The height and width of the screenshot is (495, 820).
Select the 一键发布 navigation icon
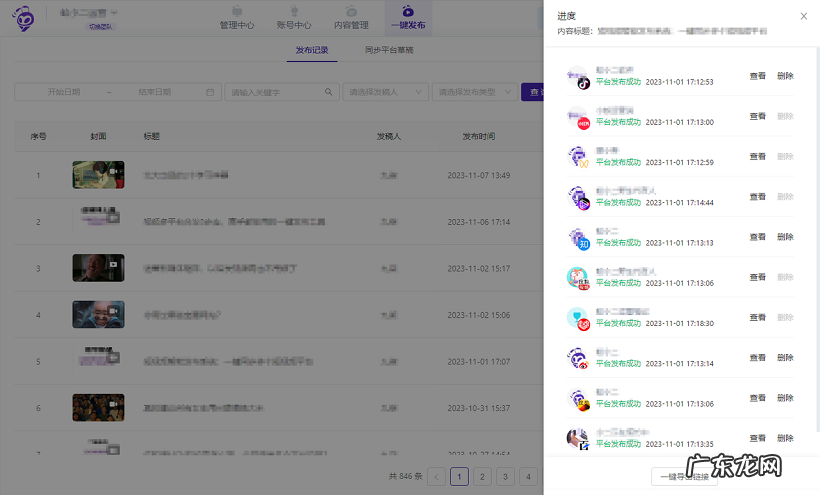pyautogui.click(x=408, y=11)
